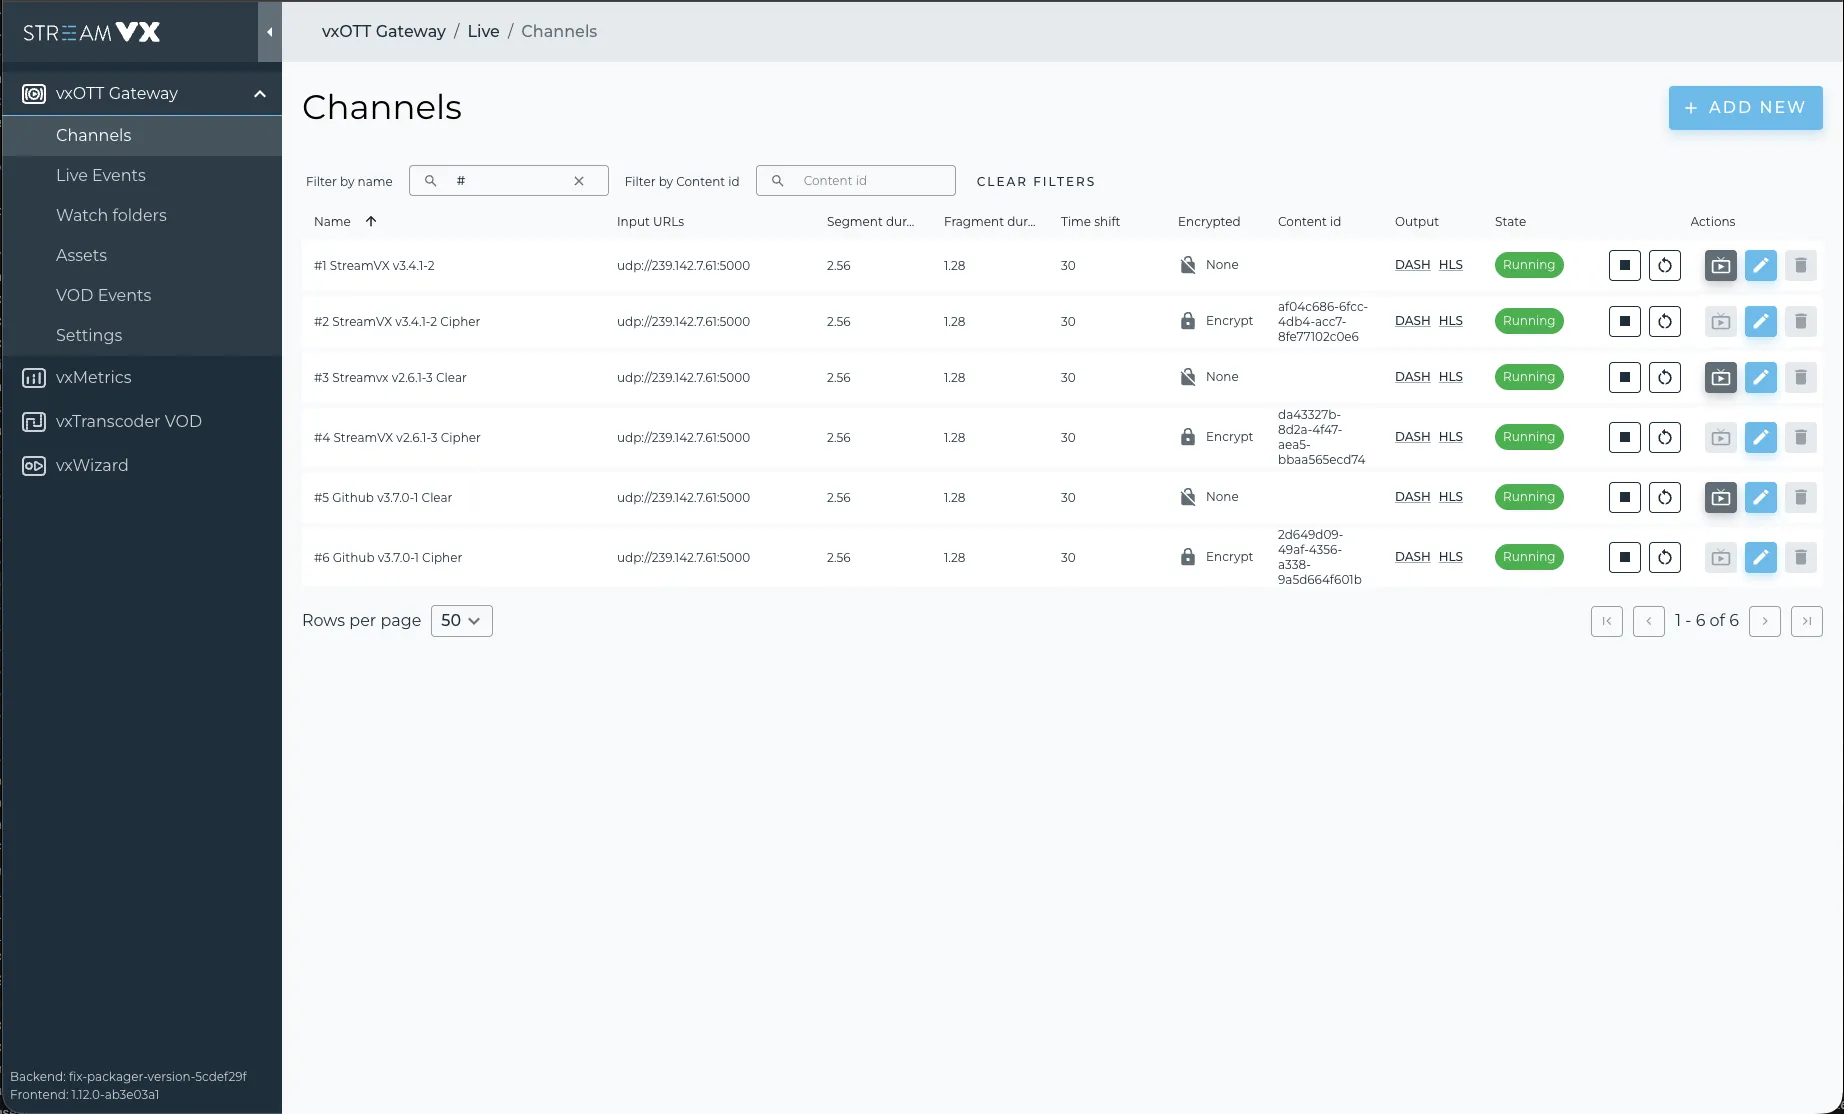Screen dimensions: 1844x1114
Task: Focus the Filter by Content id input
Action: point(855,181)
